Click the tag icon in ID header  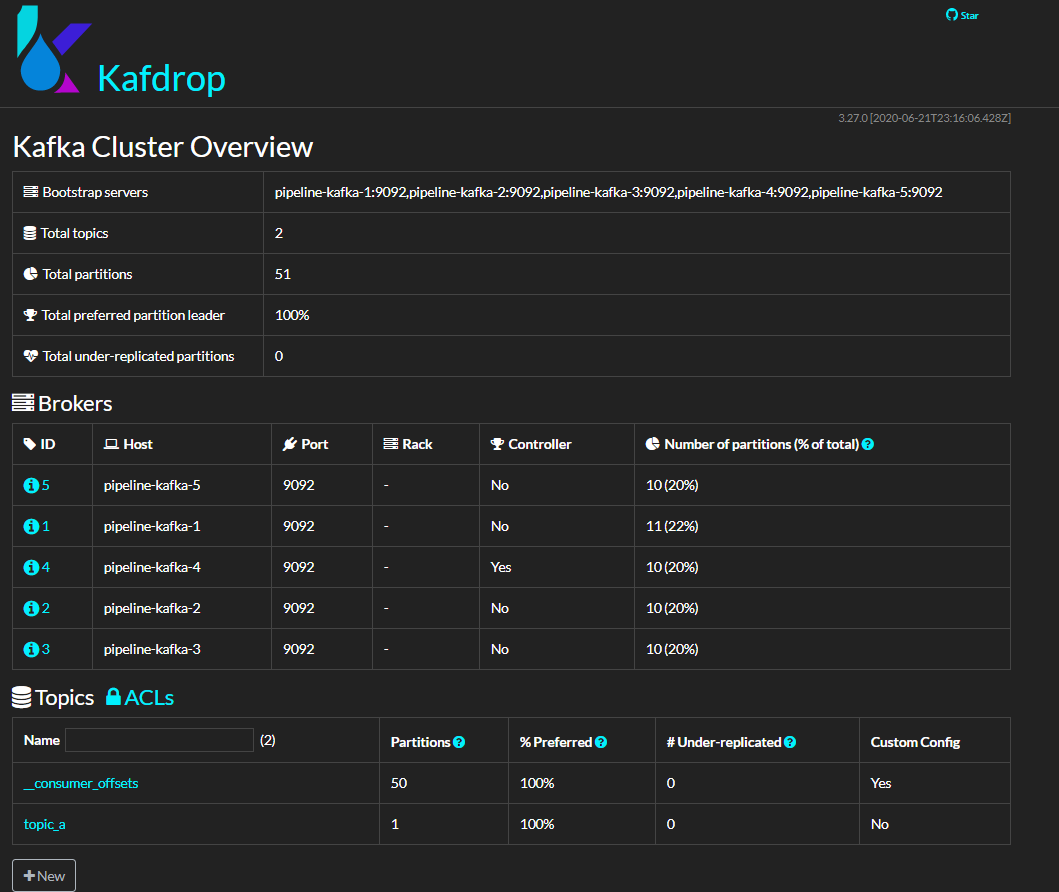(30, 444)
